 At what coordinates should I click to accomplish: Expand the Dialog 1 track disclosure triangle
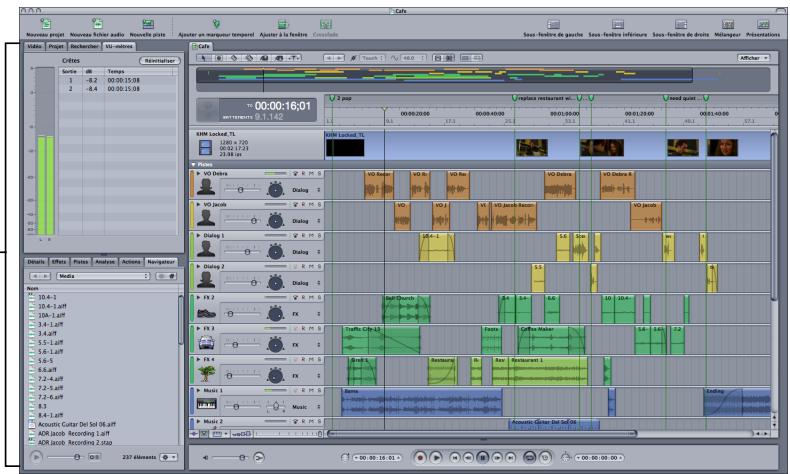click(199, 235)
